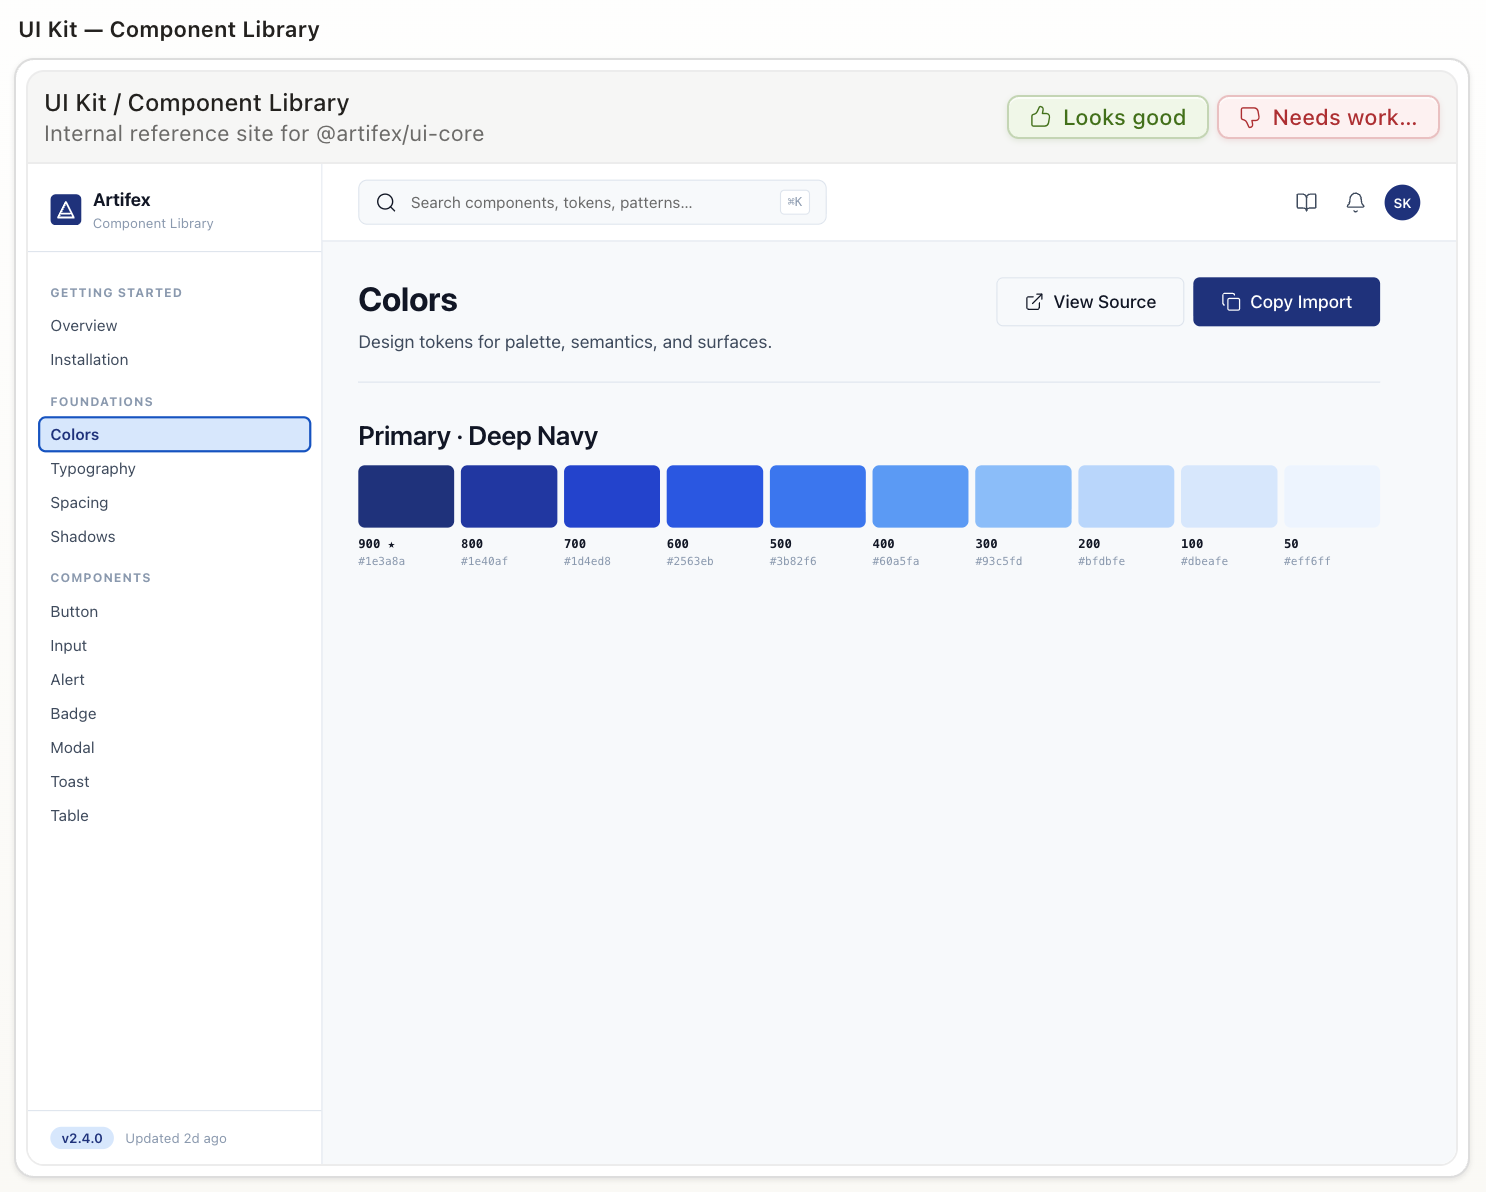Open the Badge component page
This screenshot has width=1486, height=1192.
174,714
